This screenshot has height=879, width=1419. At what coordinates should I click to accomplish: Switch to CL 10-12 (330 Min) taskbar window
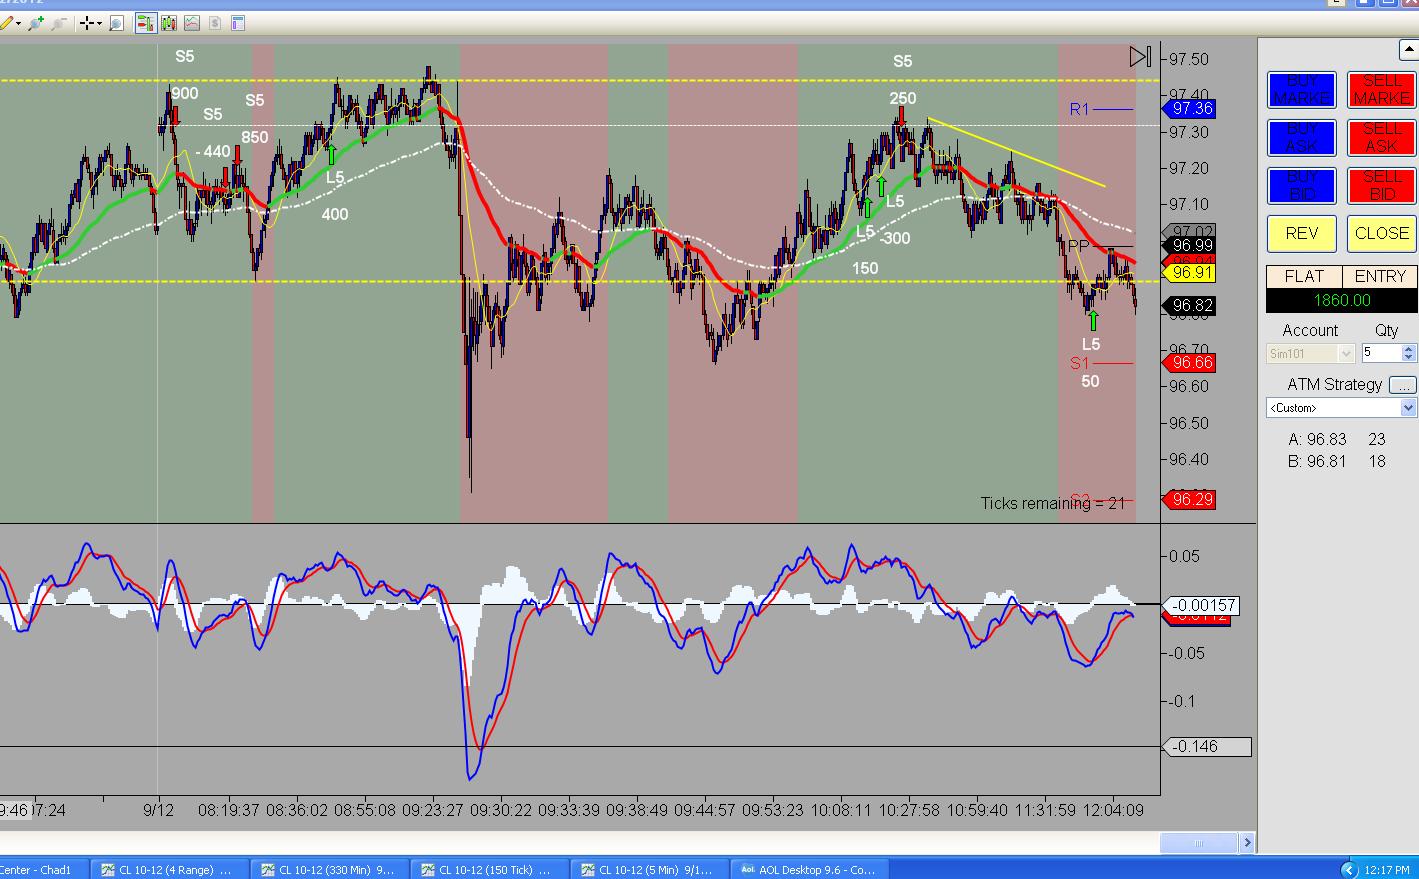(x=328, y=869)
